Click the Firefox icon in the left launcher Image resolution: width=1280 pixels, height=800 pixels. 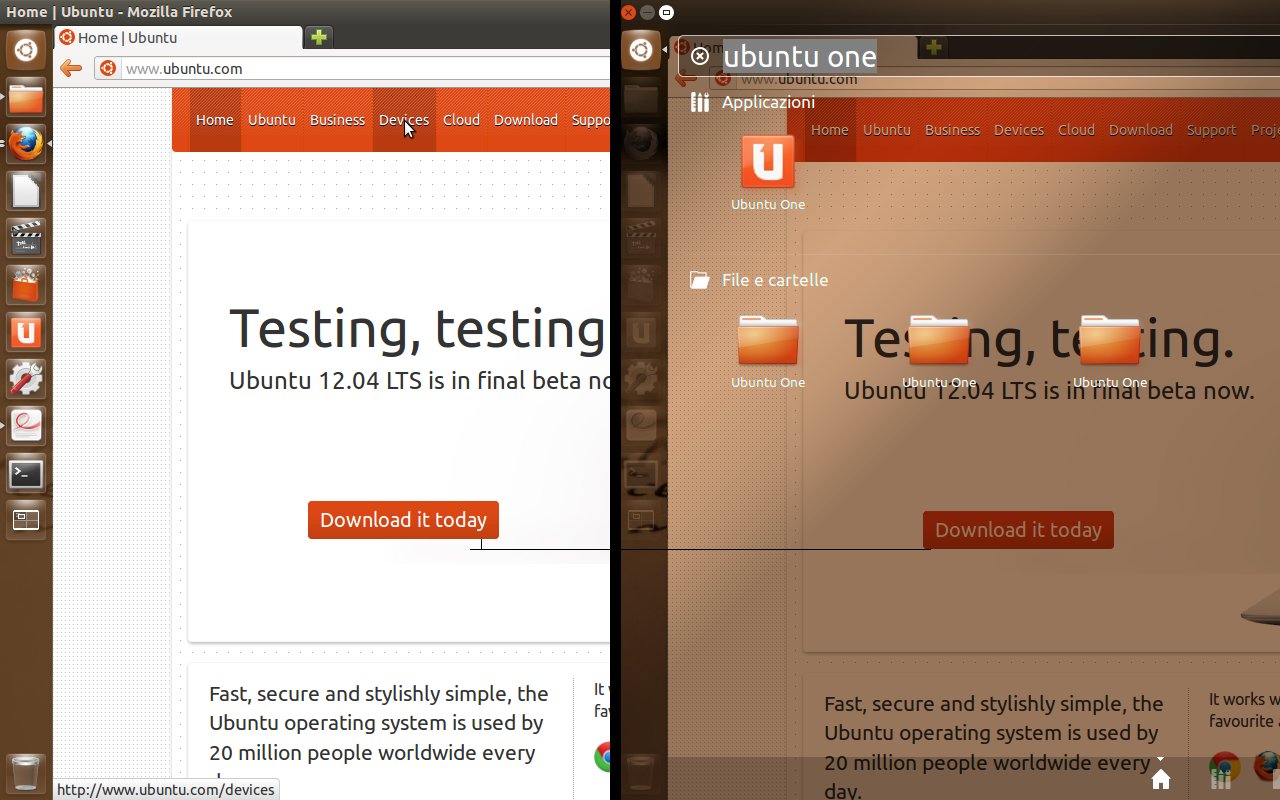pos(26,144)
